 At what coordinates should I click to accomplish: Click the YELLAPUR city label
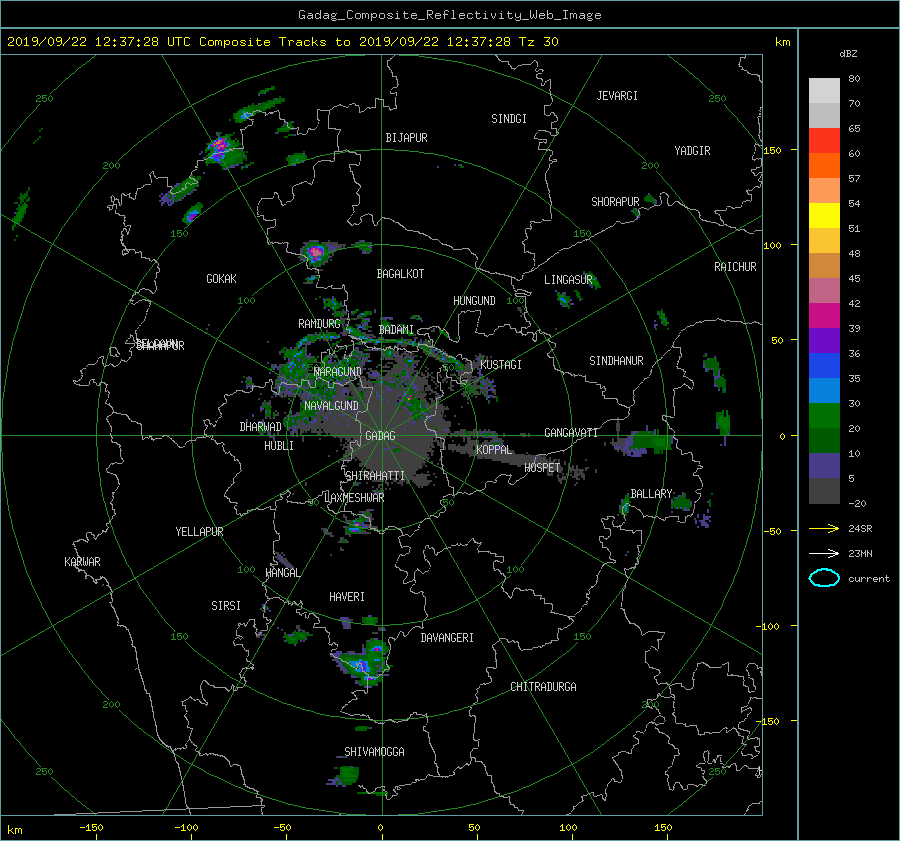199,532
